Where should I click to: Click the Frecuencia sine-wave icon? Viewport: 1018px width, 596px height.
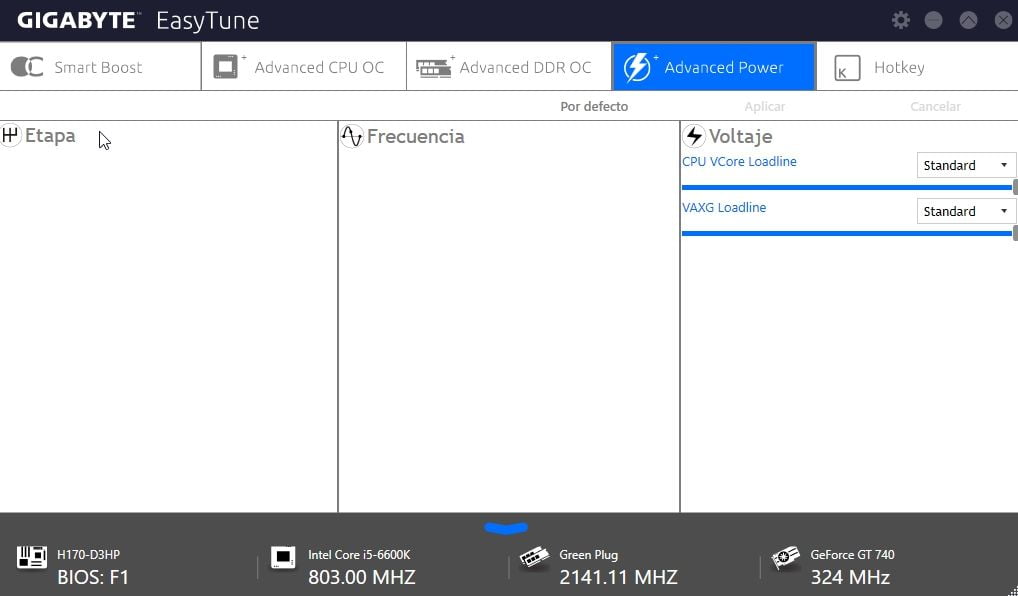(352, 136)
